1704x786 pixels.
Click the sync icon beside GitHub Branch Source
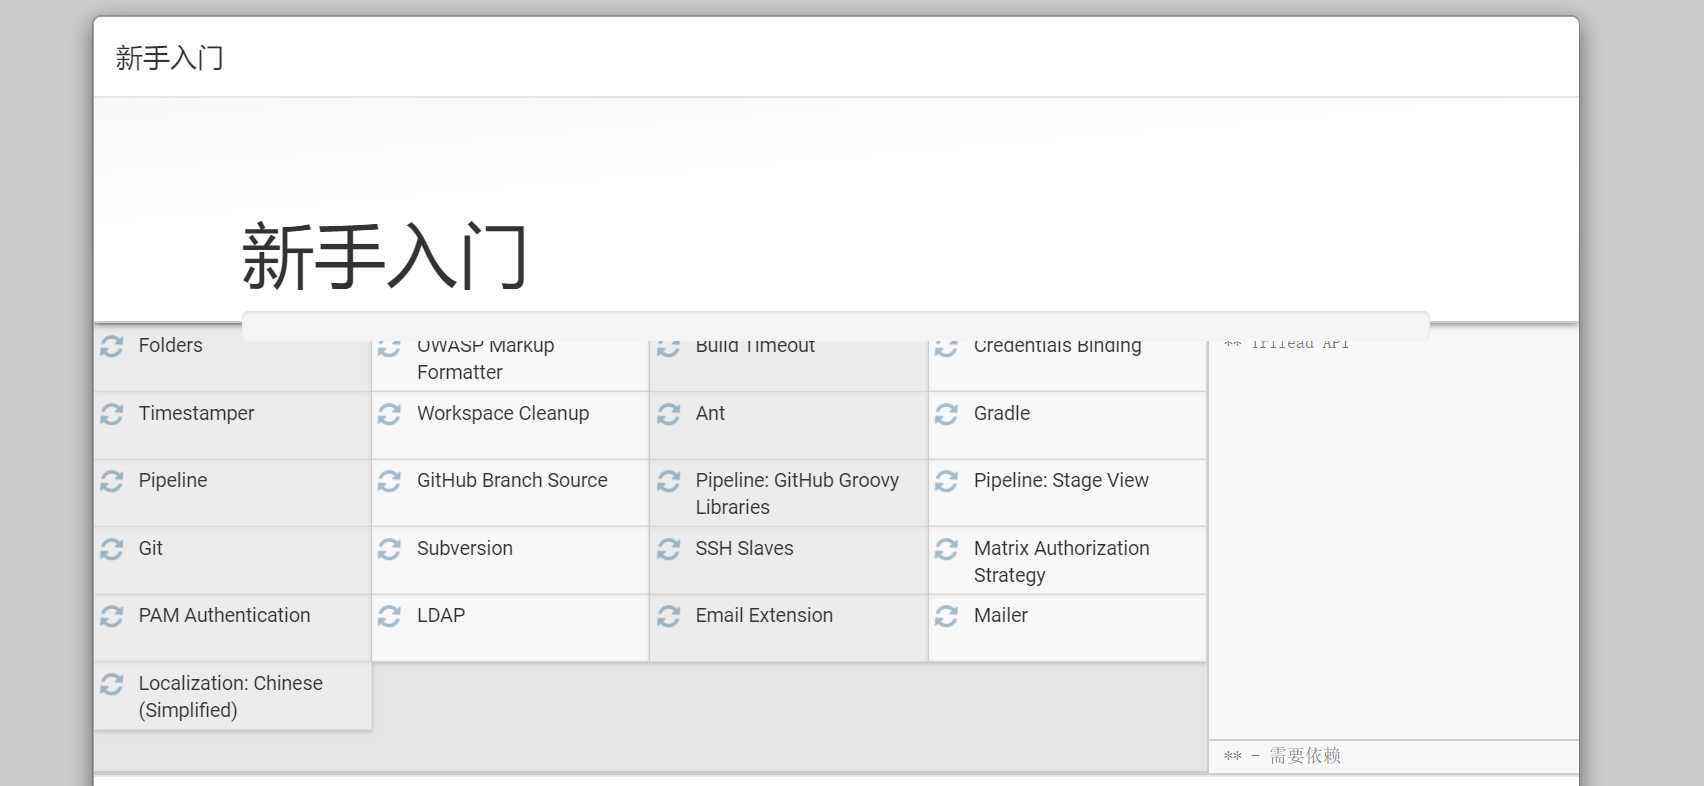[390, 481]
